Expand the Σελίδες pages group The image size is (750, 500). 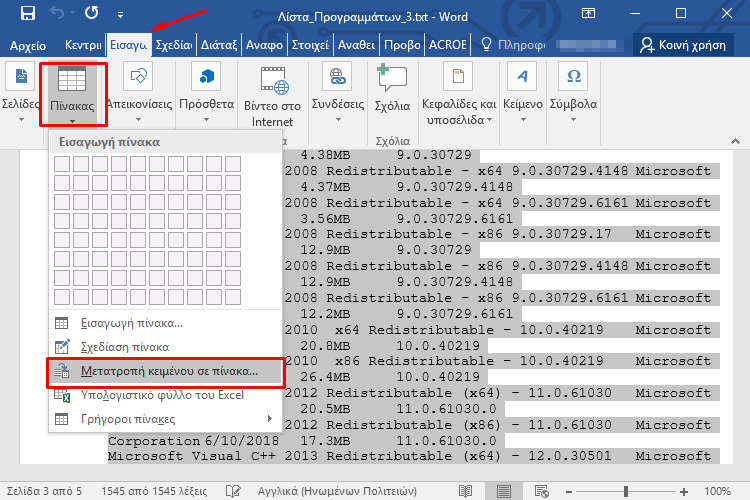[21, 93]
